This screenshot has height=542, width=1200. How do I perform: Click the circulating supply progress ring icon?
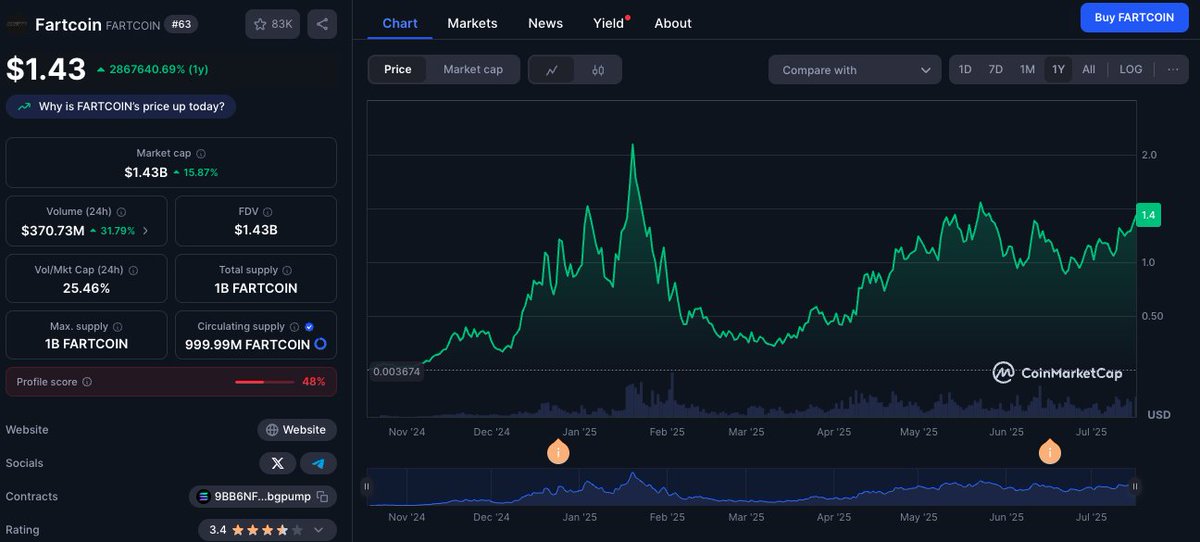[x=320, y=344]
